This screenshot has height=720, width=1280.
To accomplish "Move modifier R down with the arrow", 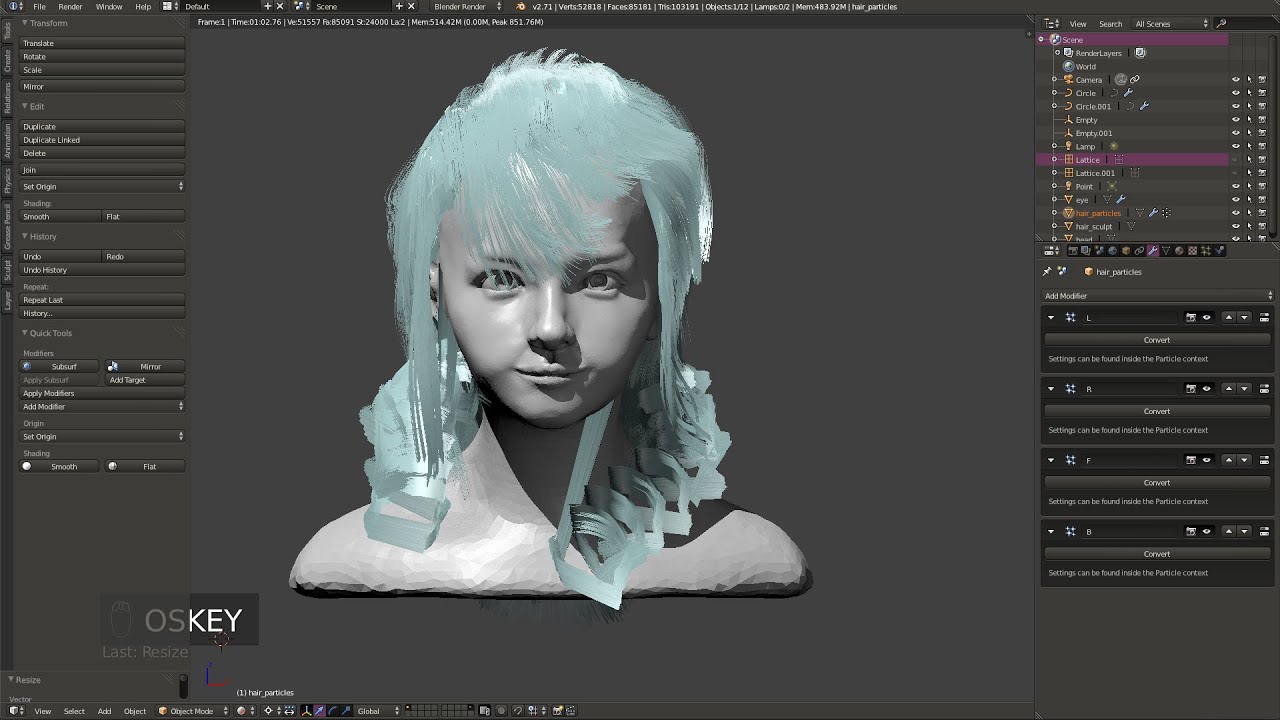I will point(1244,389).
